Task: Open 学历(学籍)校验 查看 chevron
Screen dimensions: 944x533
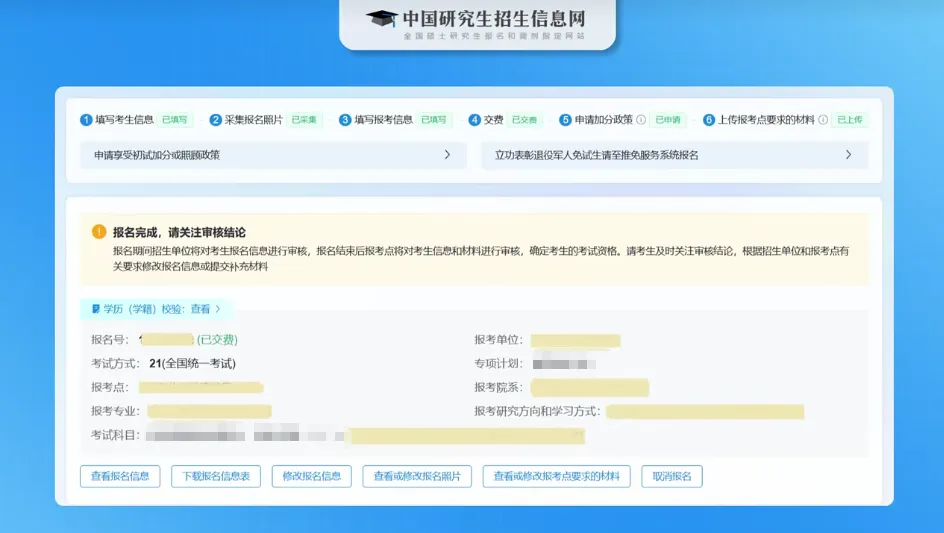Action: [218, 309]
